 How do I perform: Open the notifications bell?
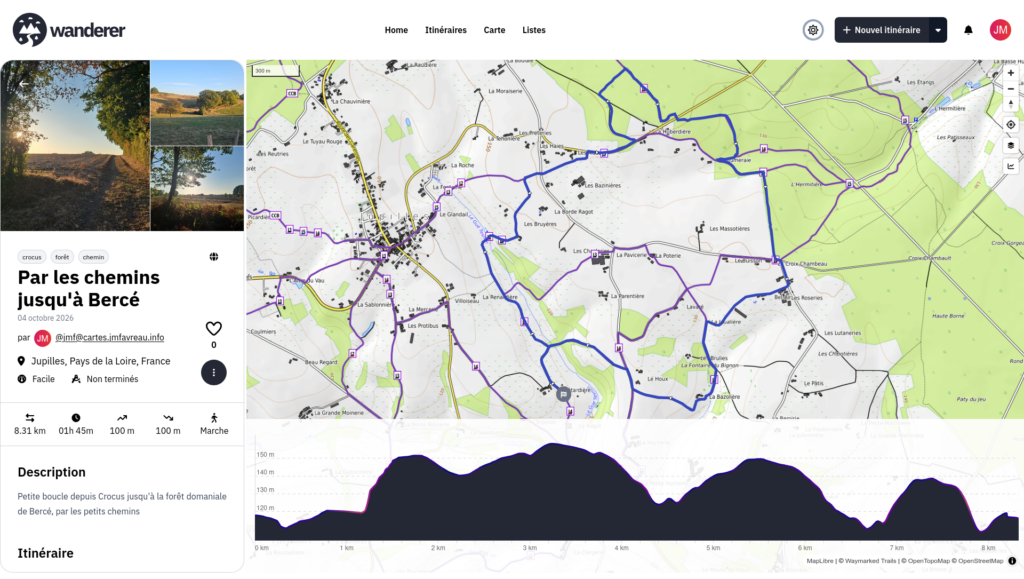tap(968, 30)
